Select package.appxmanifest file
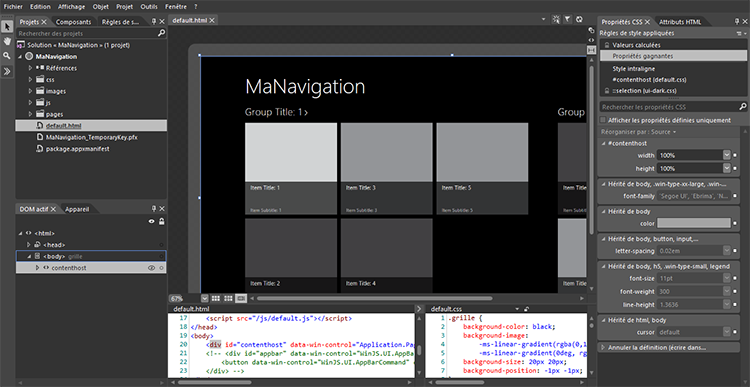This screenshot has height=387, width=750. tap(77, 149)
